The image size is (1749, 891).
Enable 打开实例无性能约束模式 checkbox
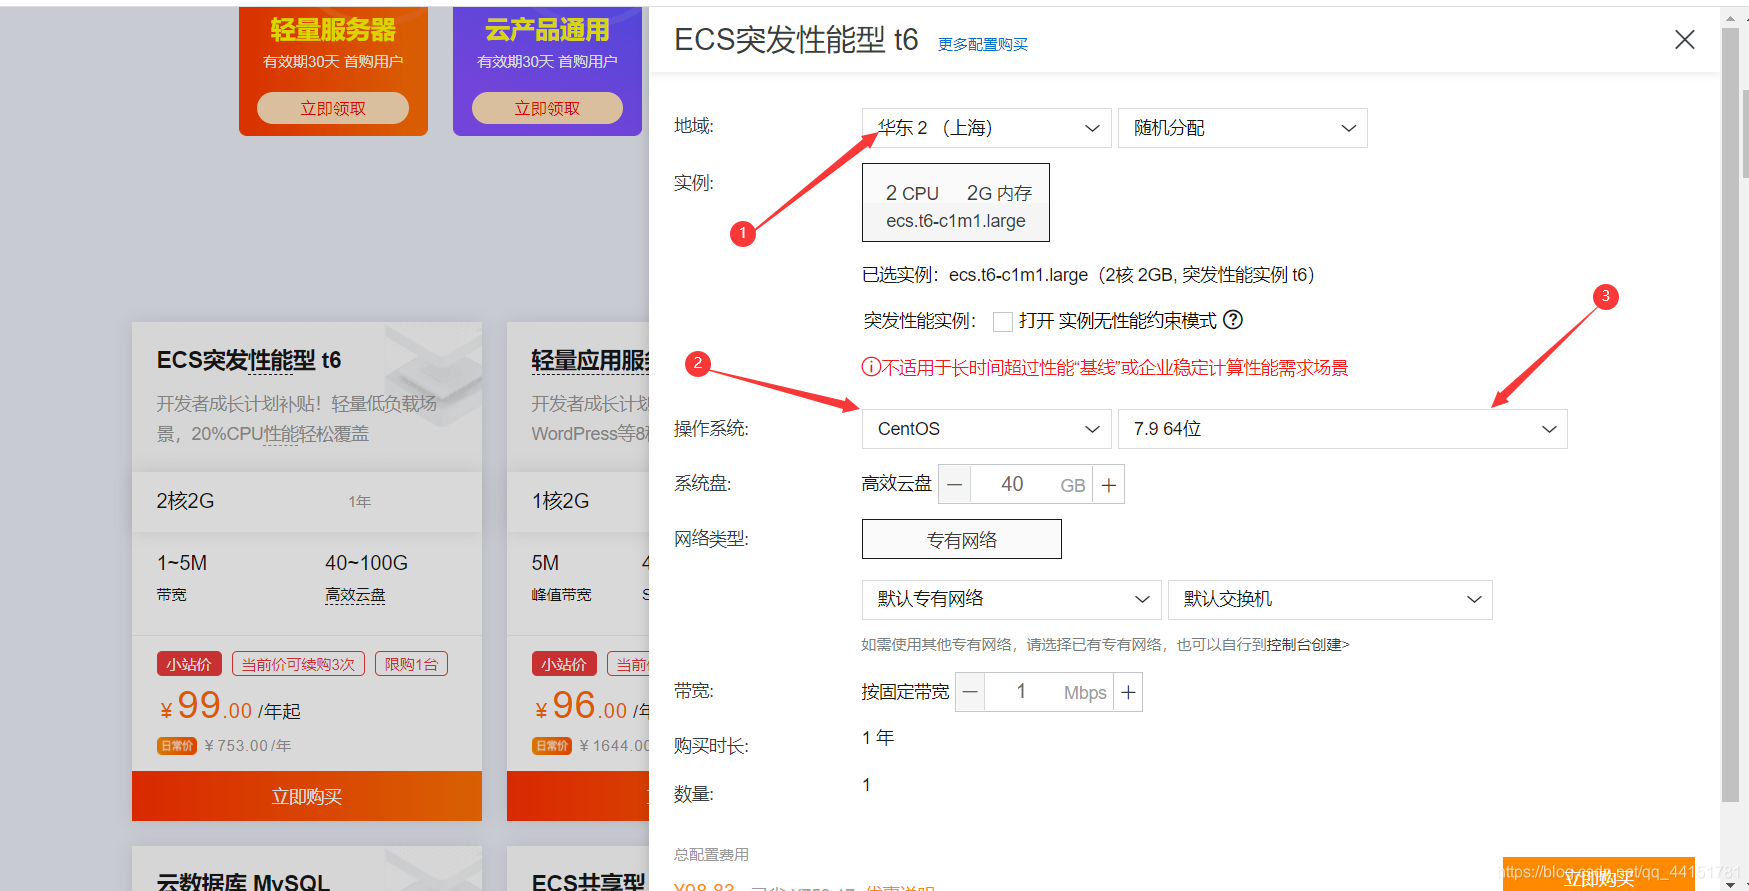1002,321
